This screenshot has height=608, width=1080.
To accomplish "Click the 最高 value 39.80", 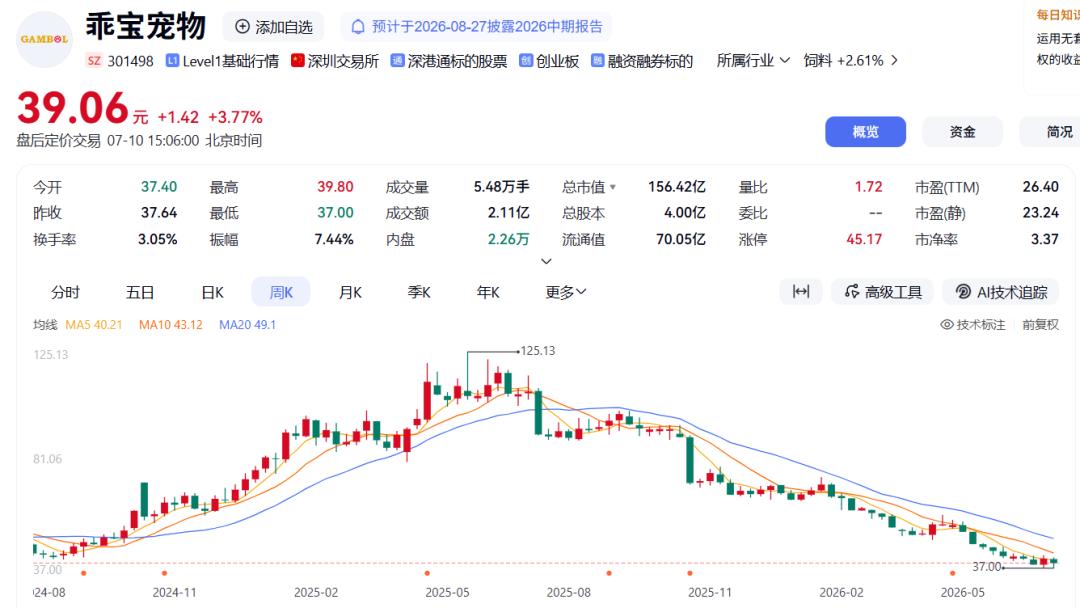I will [x=335, y=187].
